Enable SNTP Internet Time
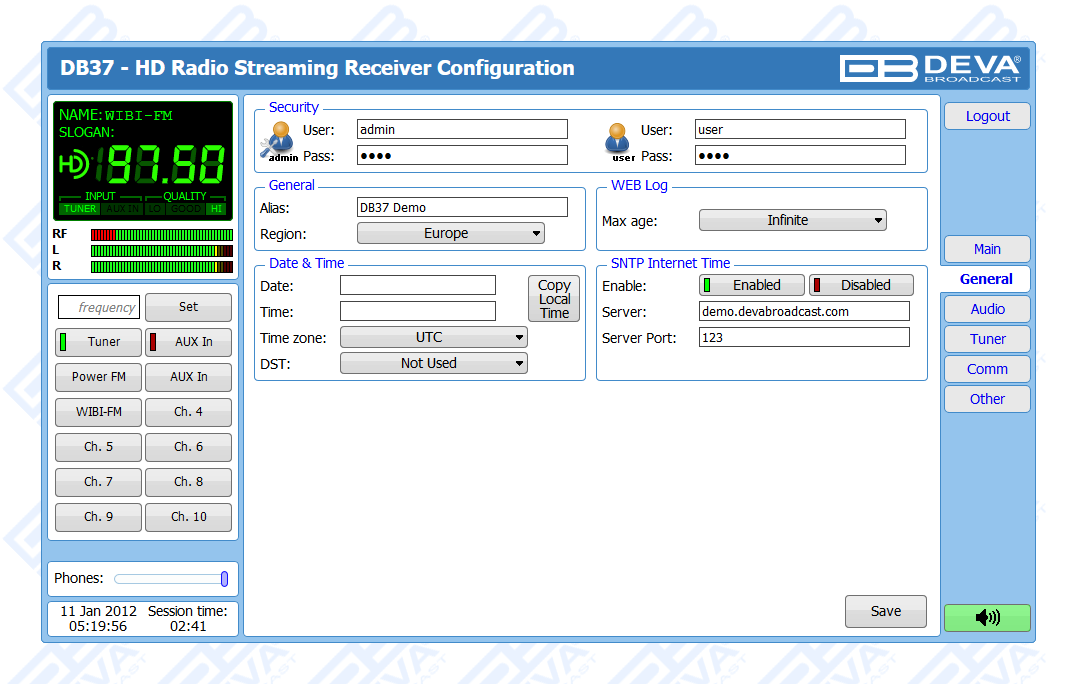The image size is (1077, 684). pyautogui.click(x=751, y=285)
